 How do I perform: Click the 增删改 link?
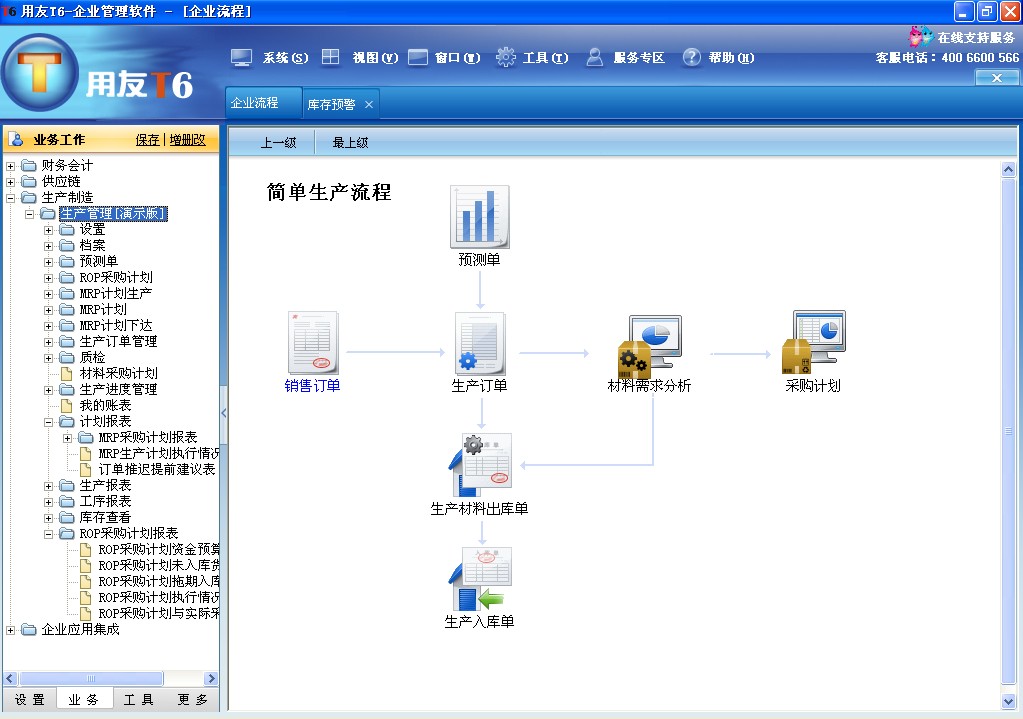(188, 140)
